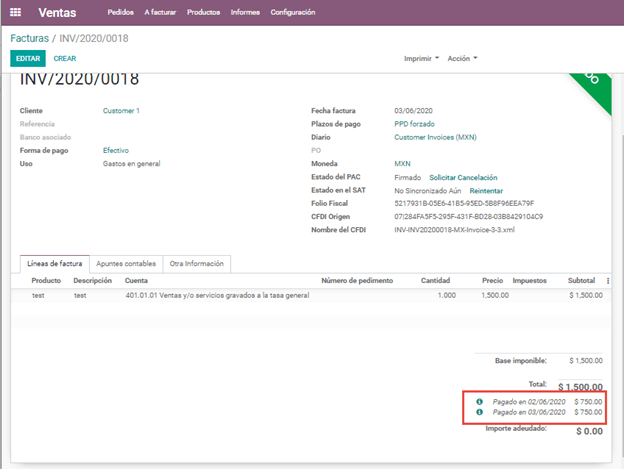Open column options kebab in invoice lines
This screenshot has height=469, width=624.
pos(610,281)
